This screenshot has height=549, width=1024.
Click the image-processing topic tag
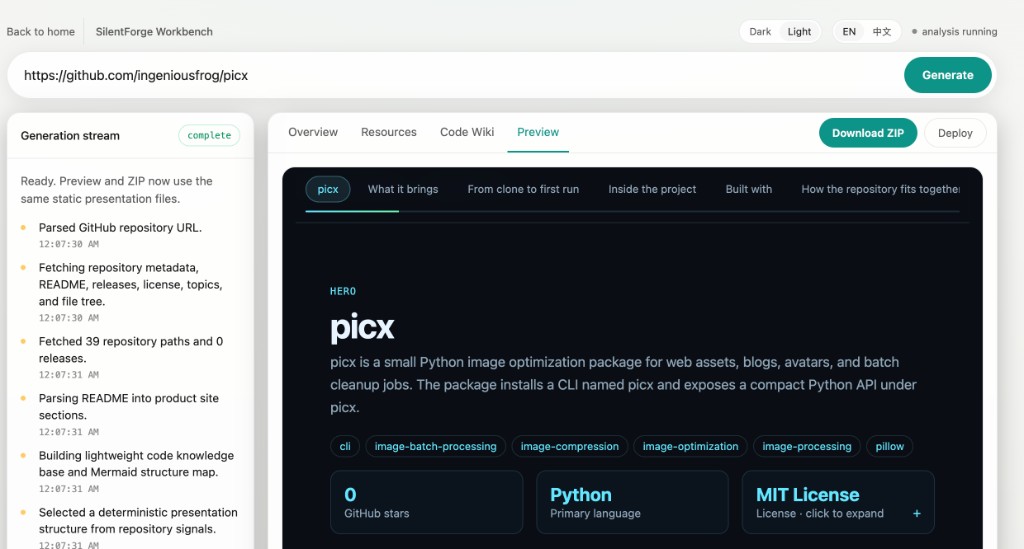(807, 447)
